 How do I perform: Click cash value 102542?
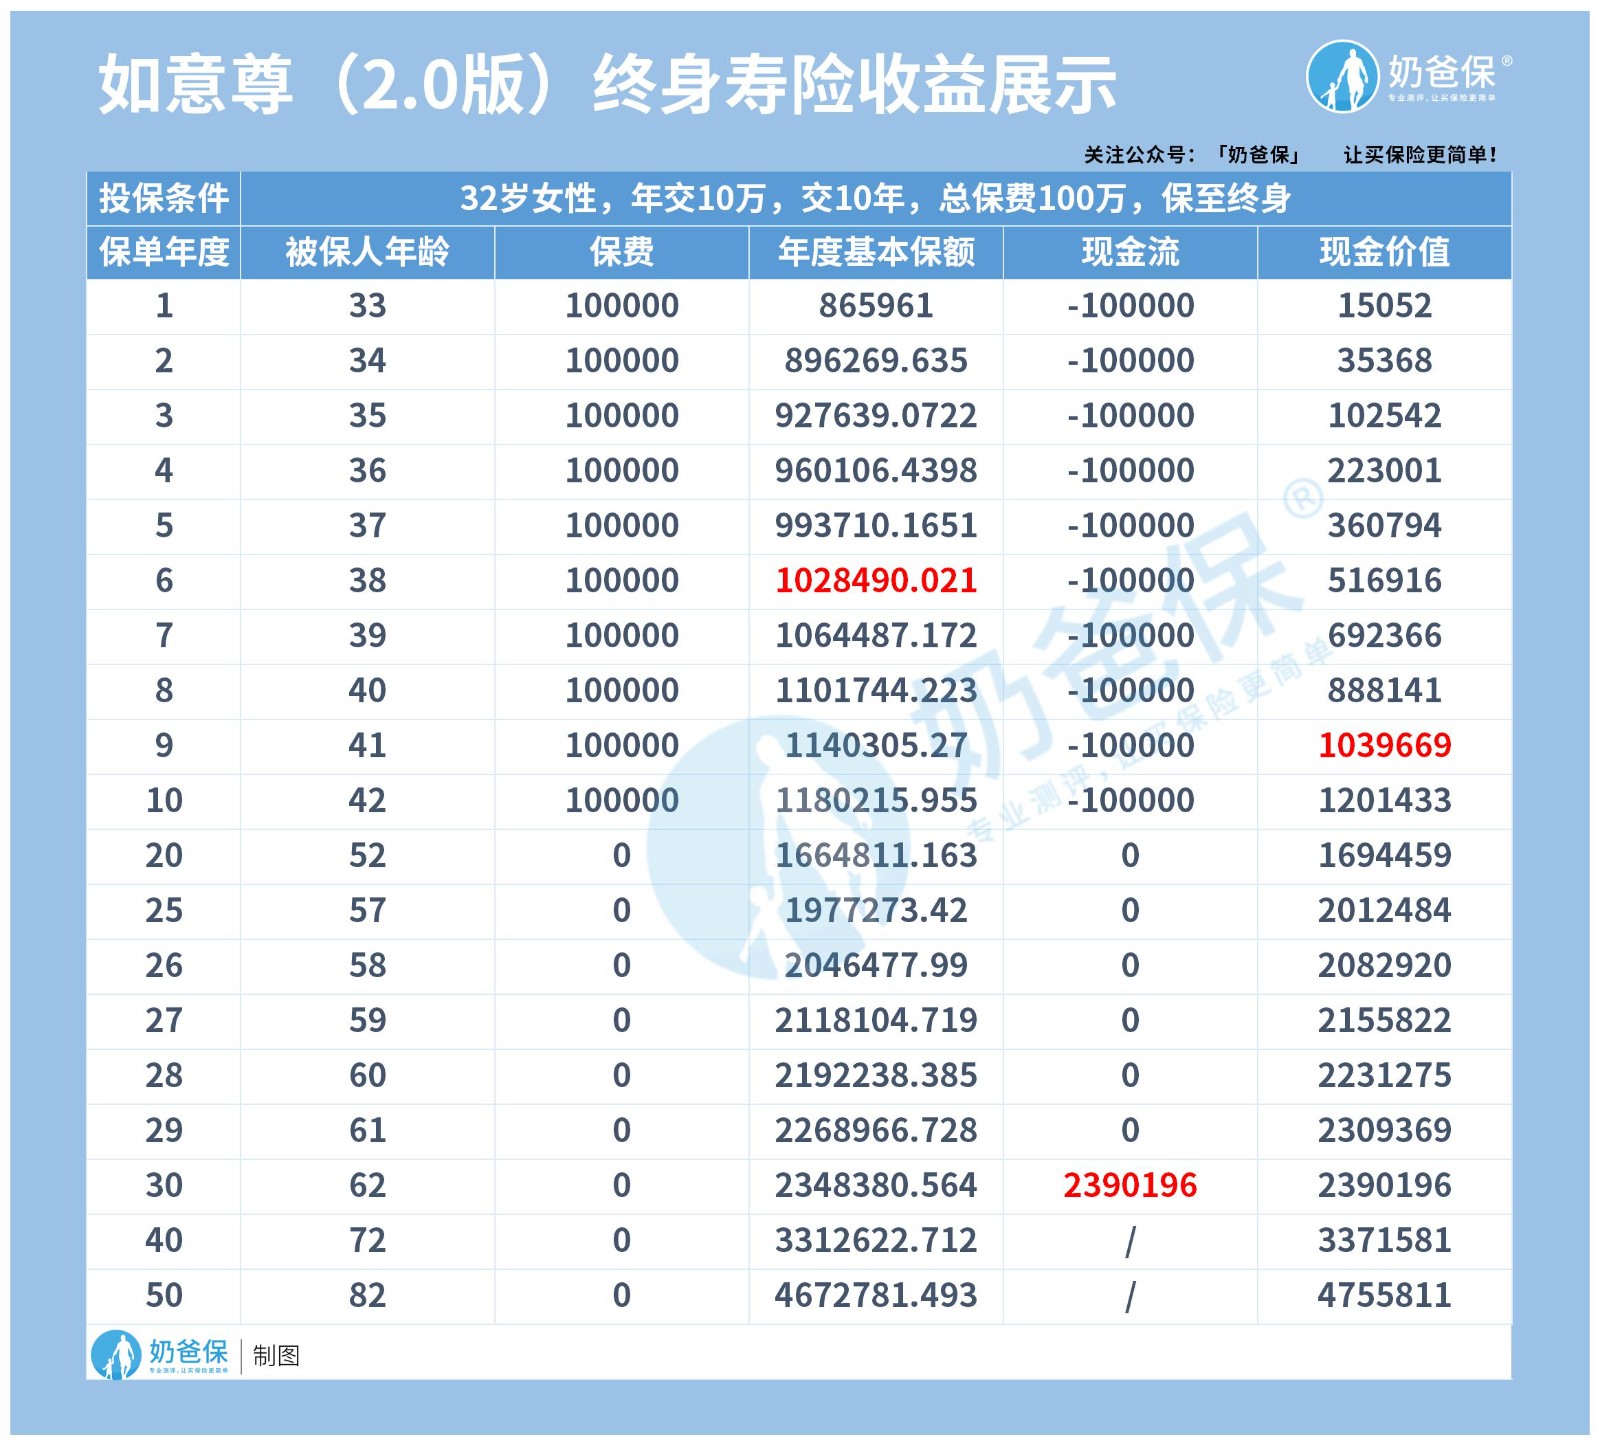tap(1385, 416)
